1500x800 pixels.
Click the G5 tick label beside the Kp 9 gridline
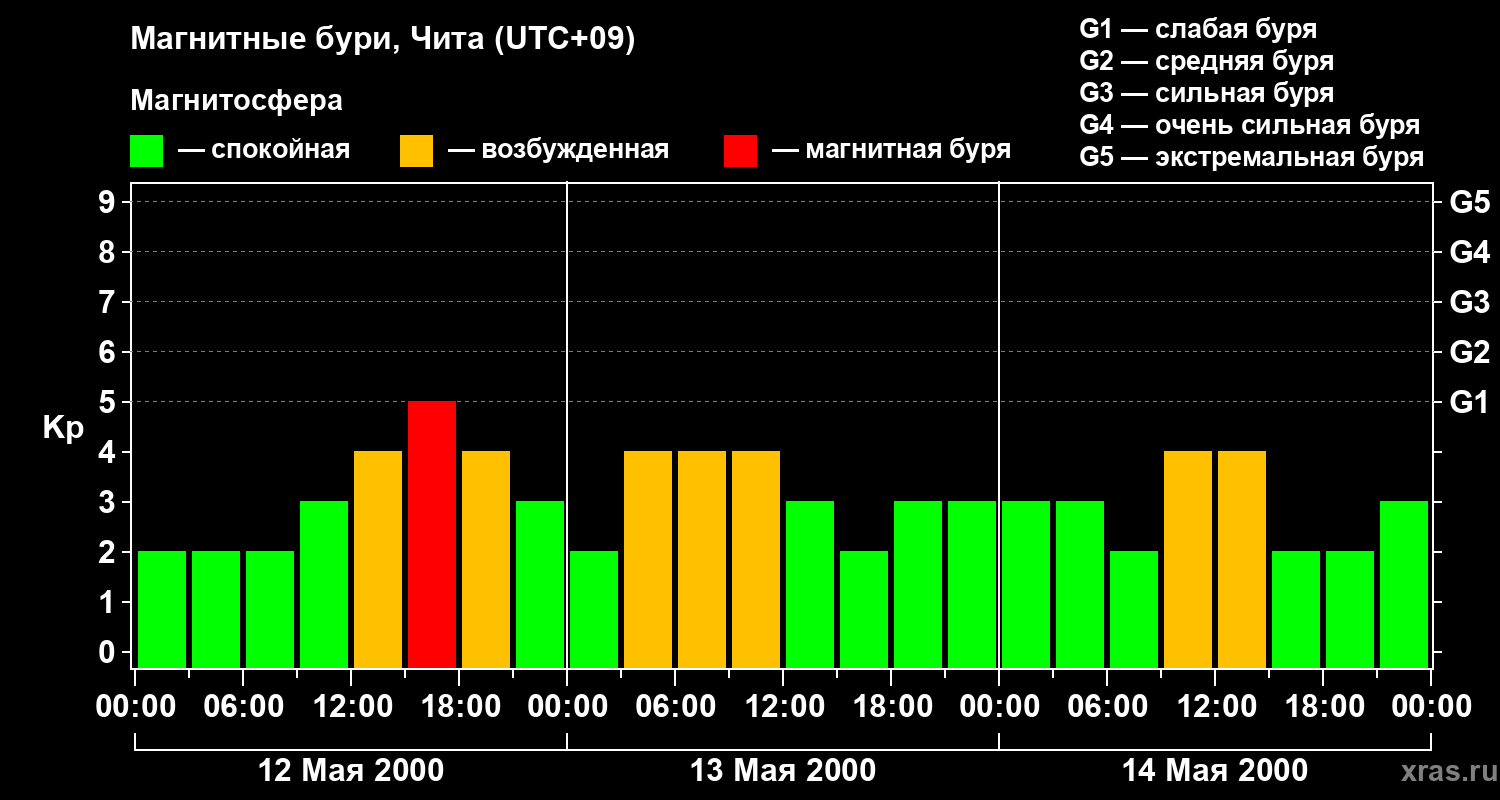(1469, 202)
